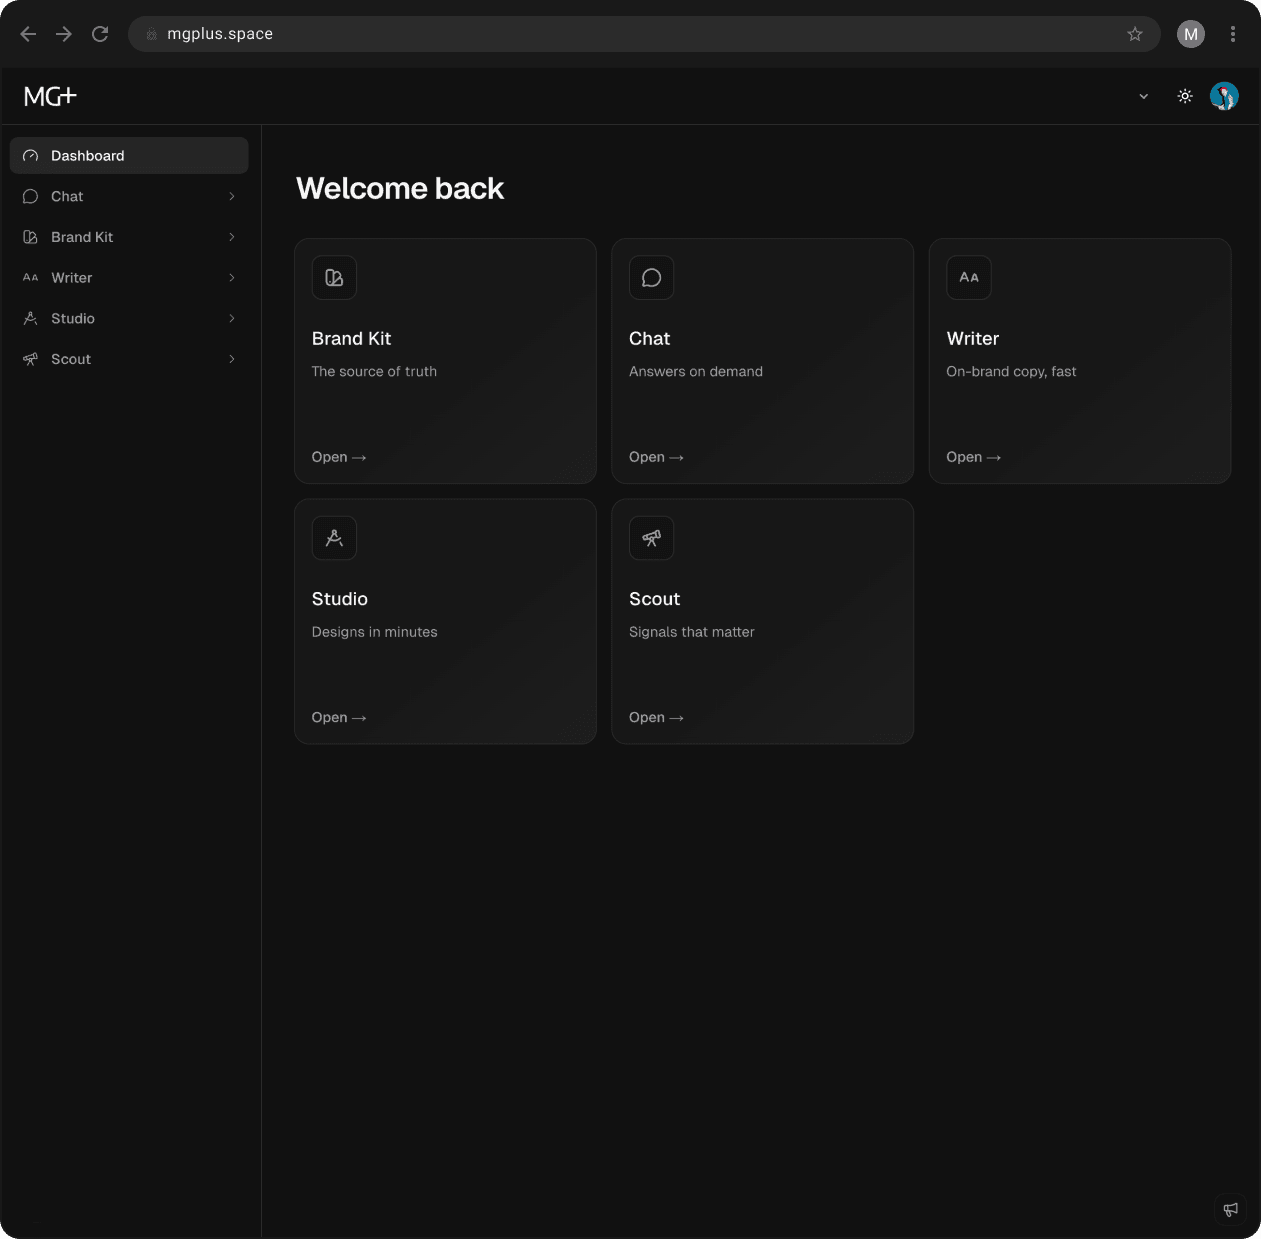Open the browser profile M button

pos(1191,34)
